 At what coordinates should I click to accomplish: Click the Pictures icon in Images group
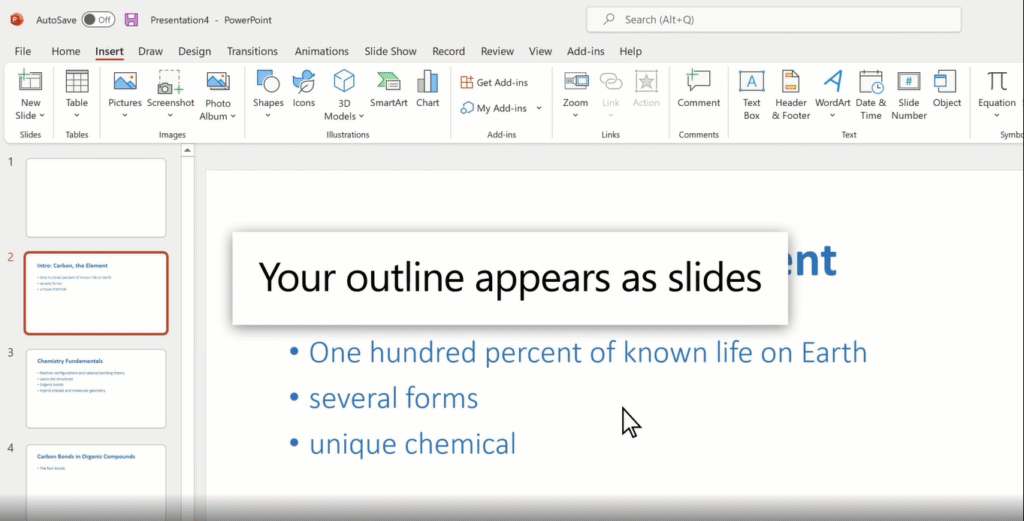[125, 83]
